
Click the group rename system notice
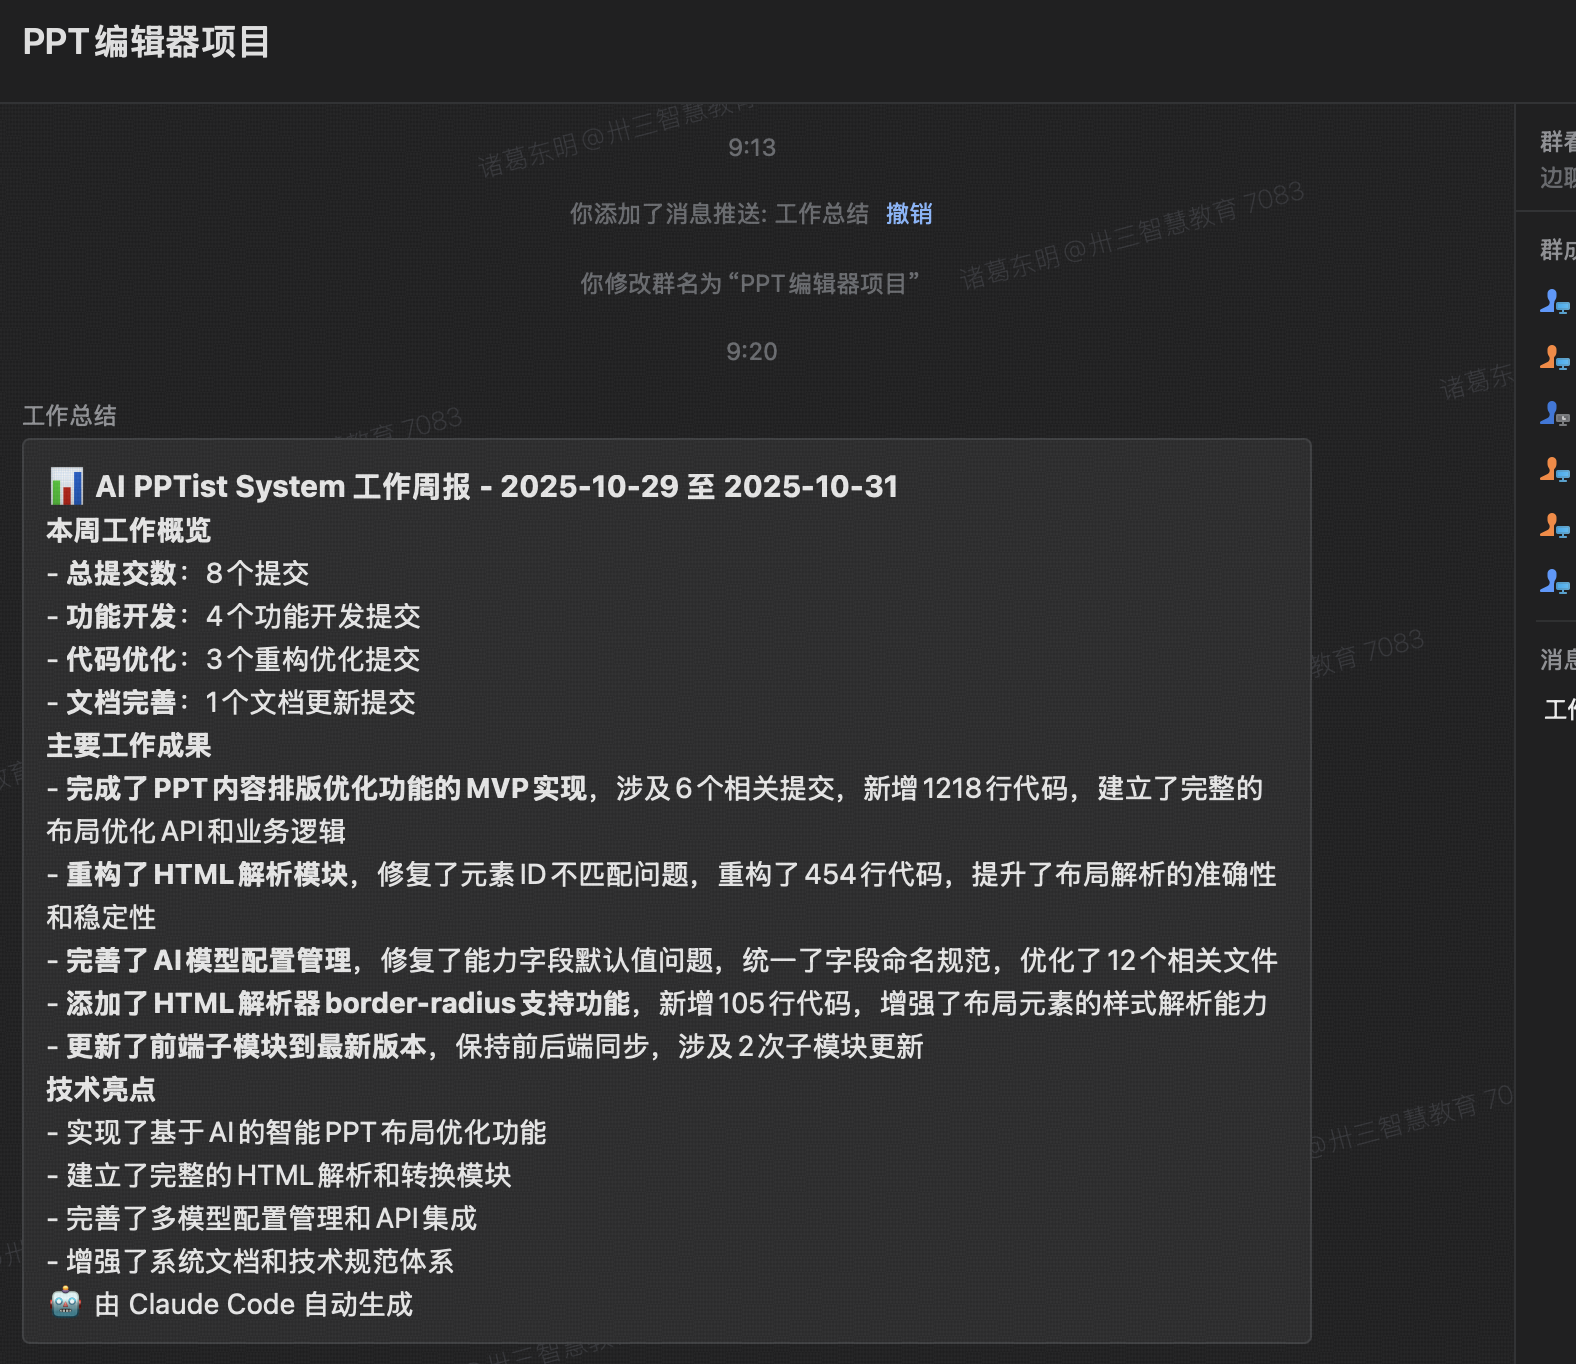pyautogui.click(x=750, y=284)
